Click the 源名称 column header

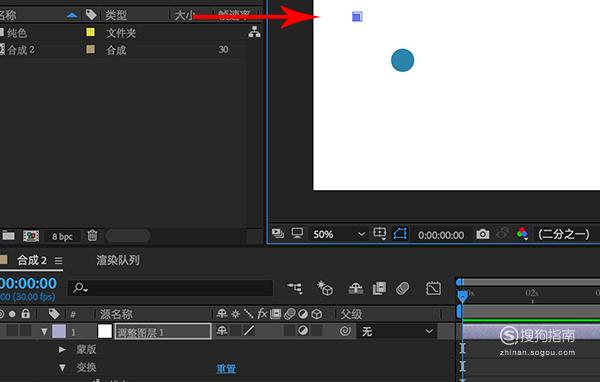pyautogui.click(x=116, y=314)
